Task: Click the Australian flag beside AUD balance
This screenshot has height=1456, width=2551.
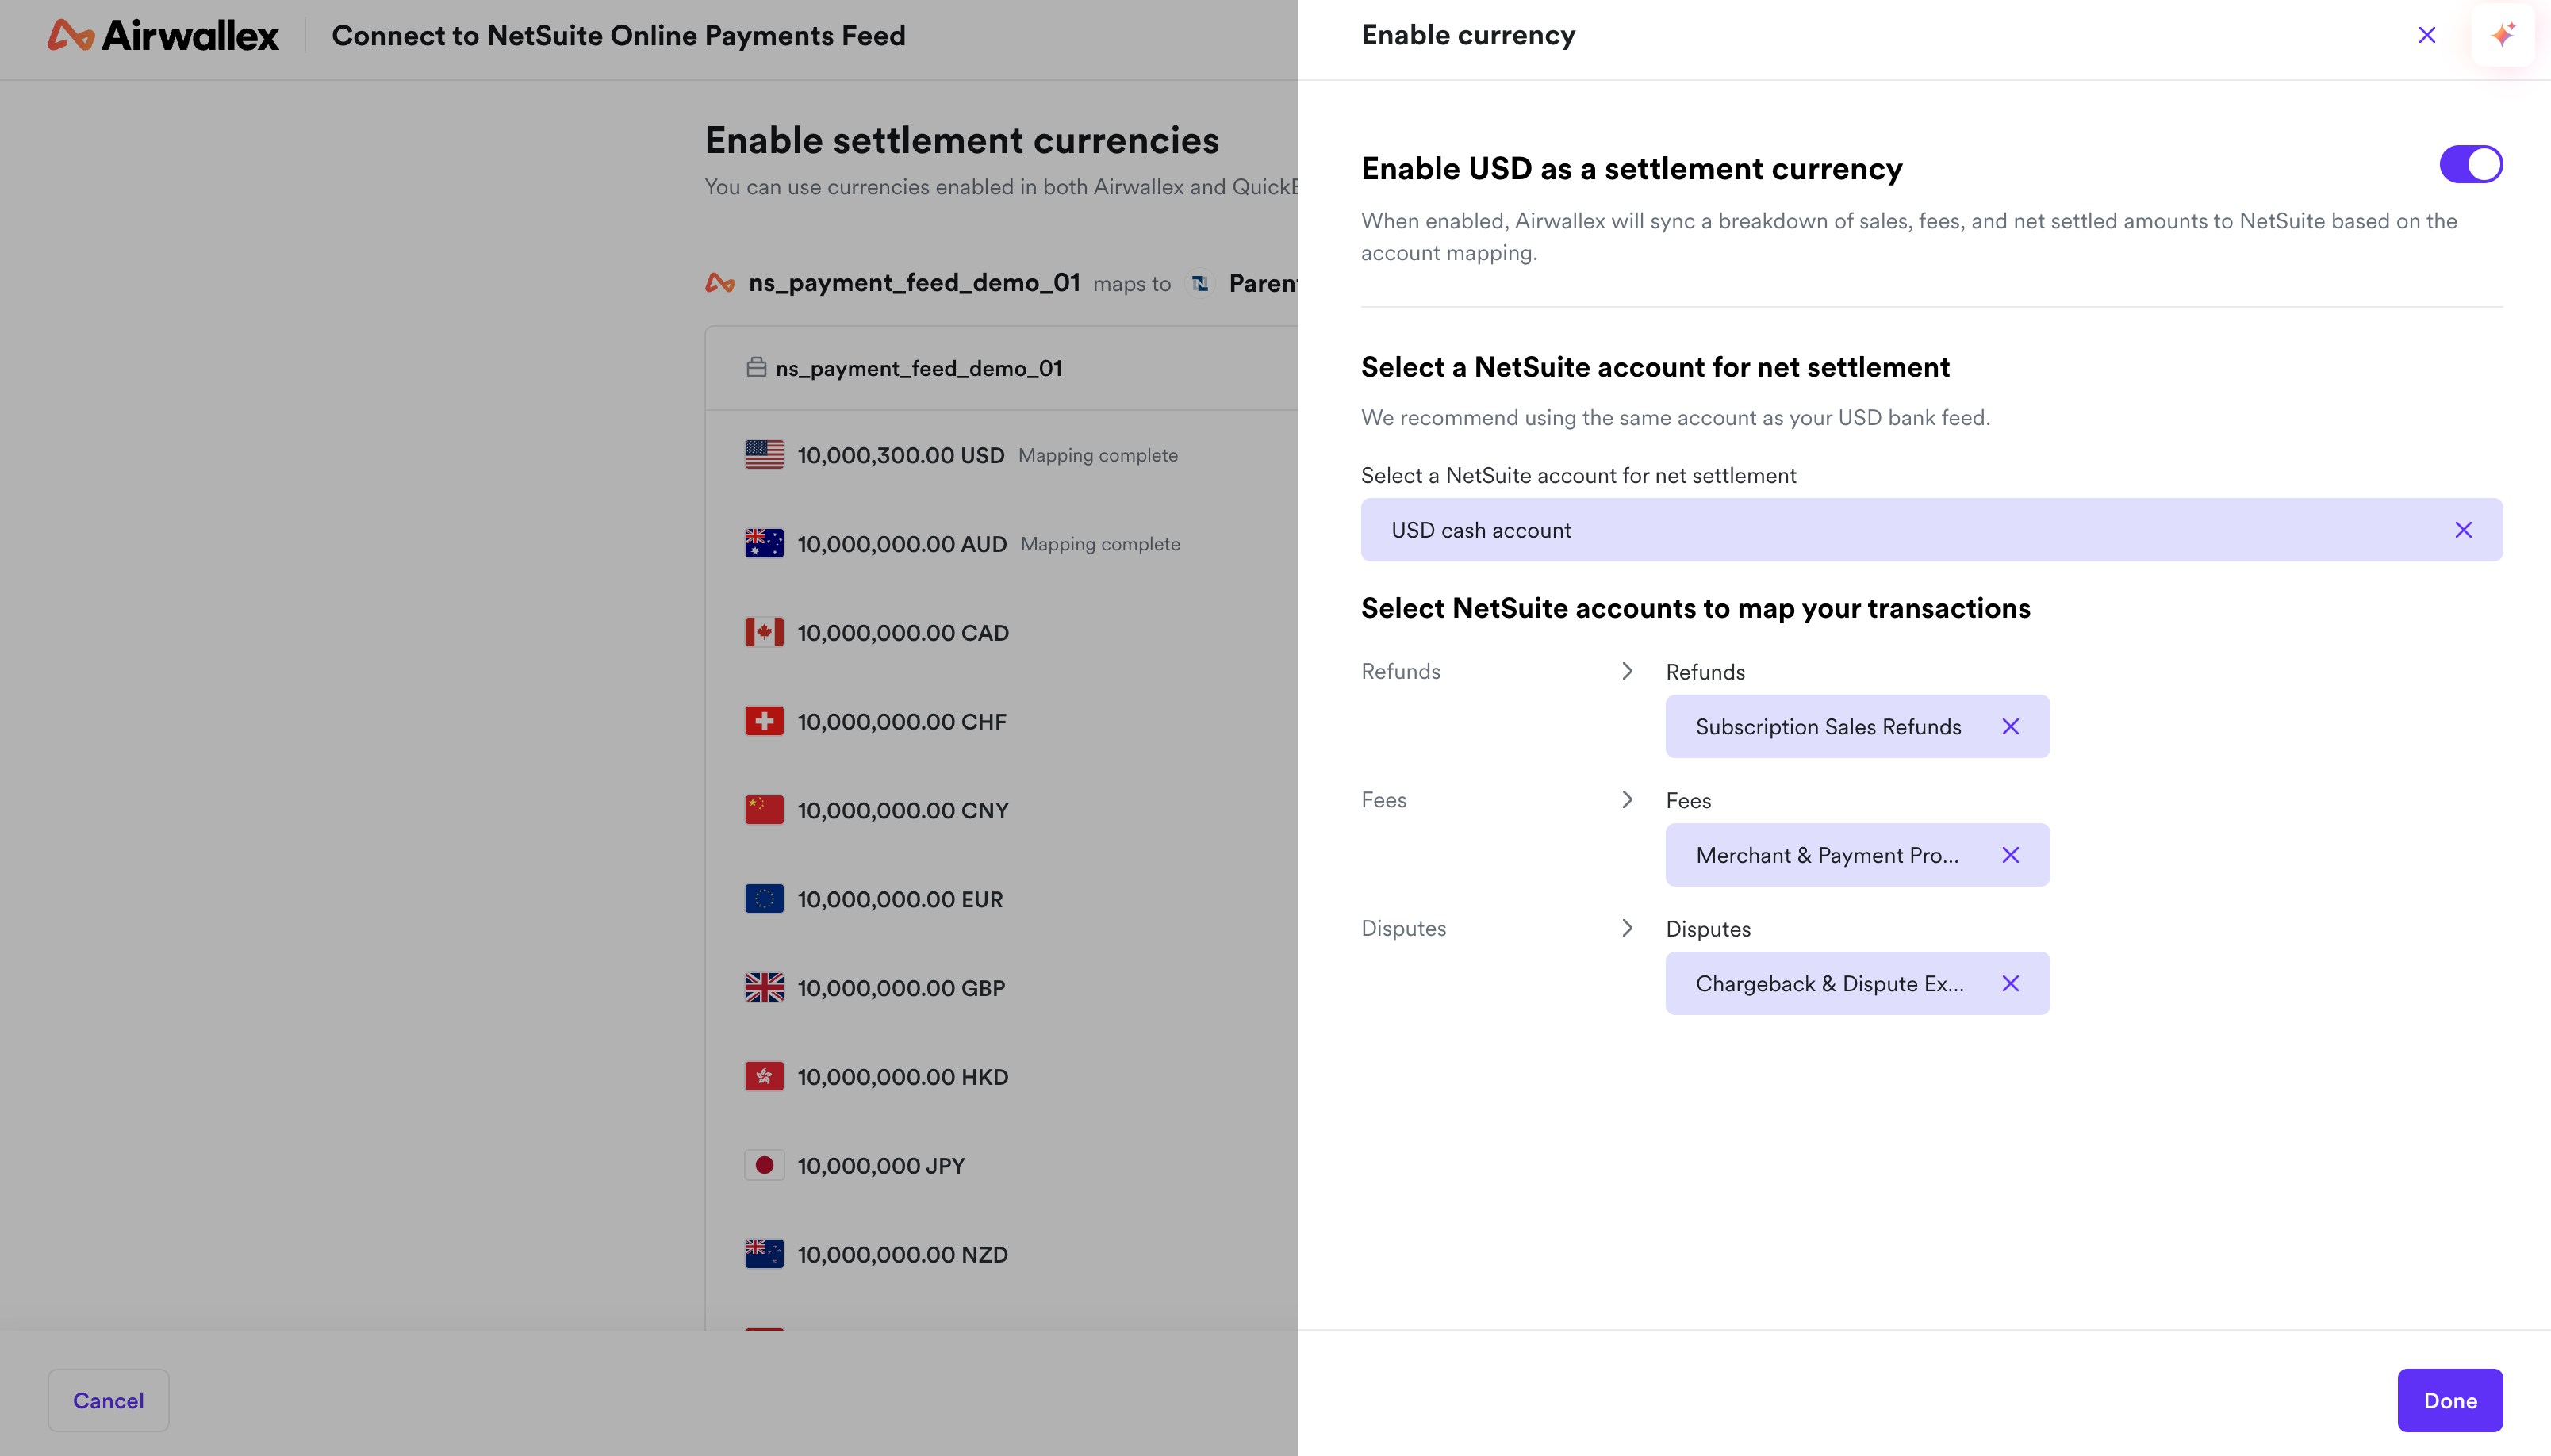Action: point(764,543)
